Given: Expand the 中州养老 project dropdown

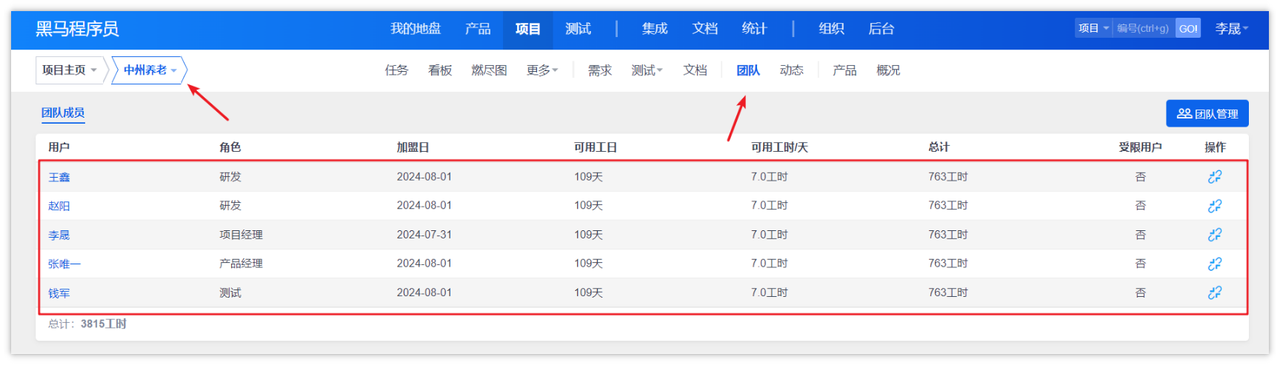Looking at the screenshot, I should click(150, 71).
